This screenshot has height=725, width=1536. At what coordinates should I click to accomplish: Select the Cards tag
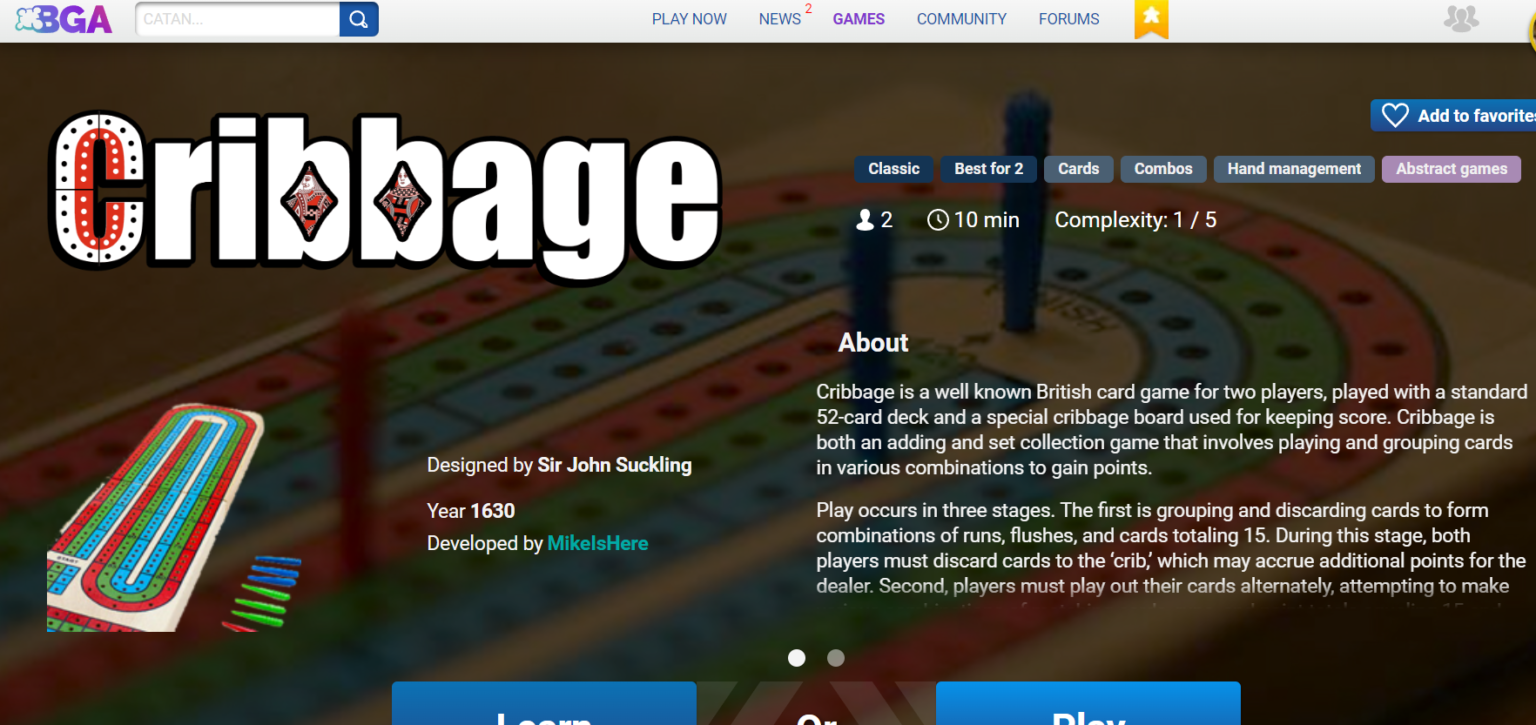[x=1078, y=169]
